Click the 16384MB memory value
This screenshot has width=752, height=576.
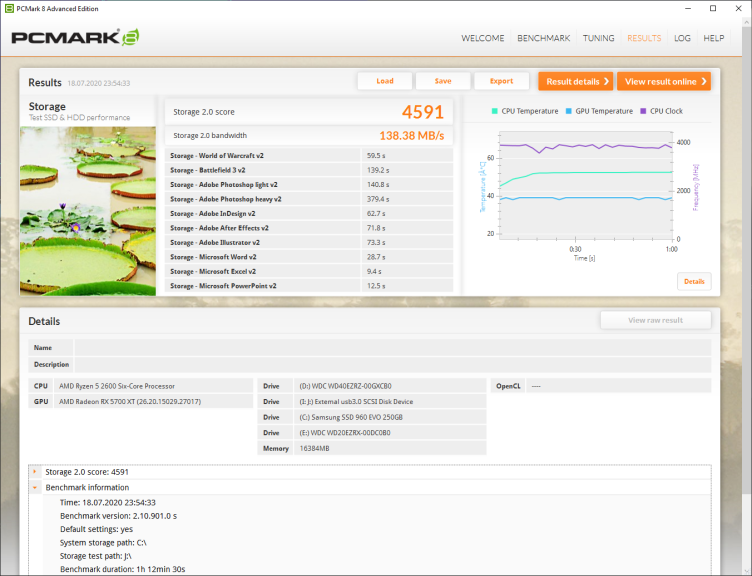[390, 448]
